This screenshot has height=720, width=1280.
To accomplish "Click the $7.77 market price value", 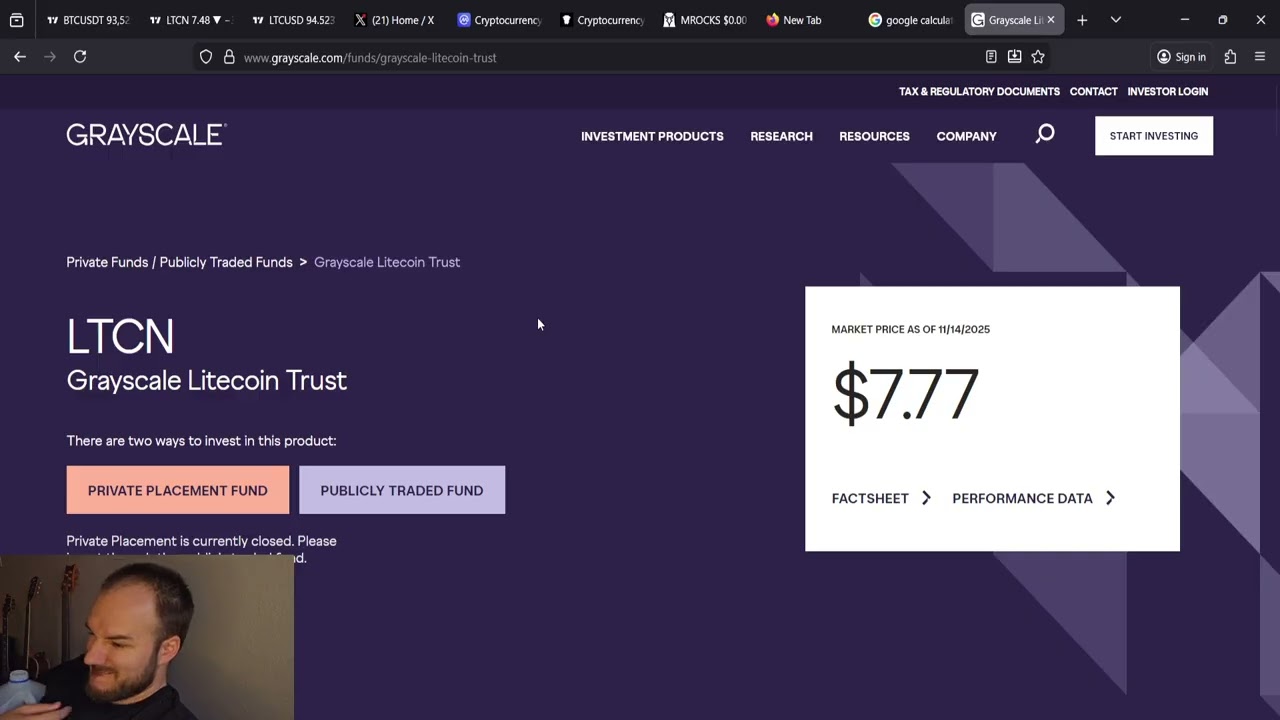I will coord(905,394).
